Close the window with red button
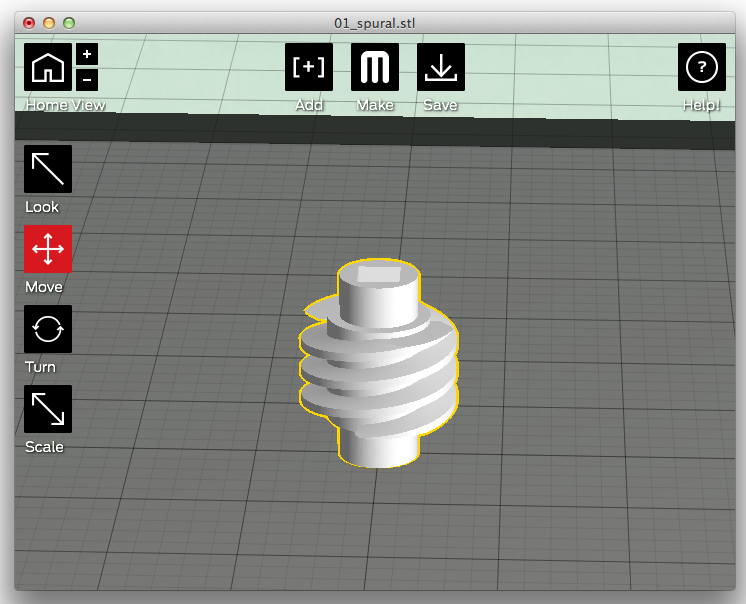 click(x=29, y=23)
